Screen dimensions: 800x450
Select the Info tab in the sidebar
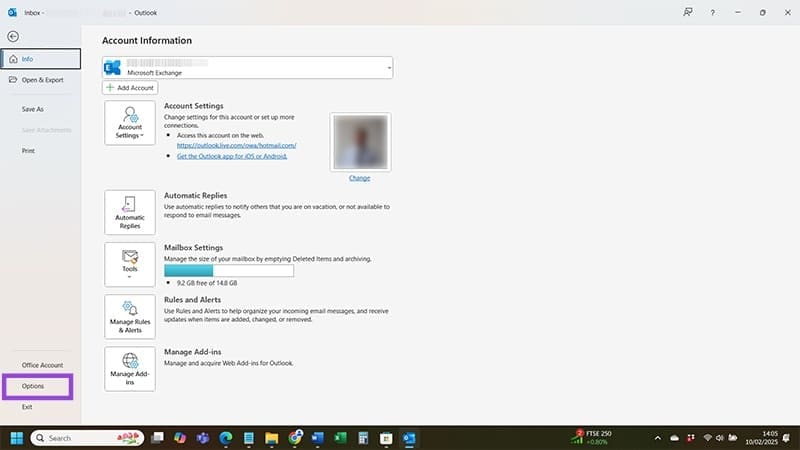tap(41, 59)
